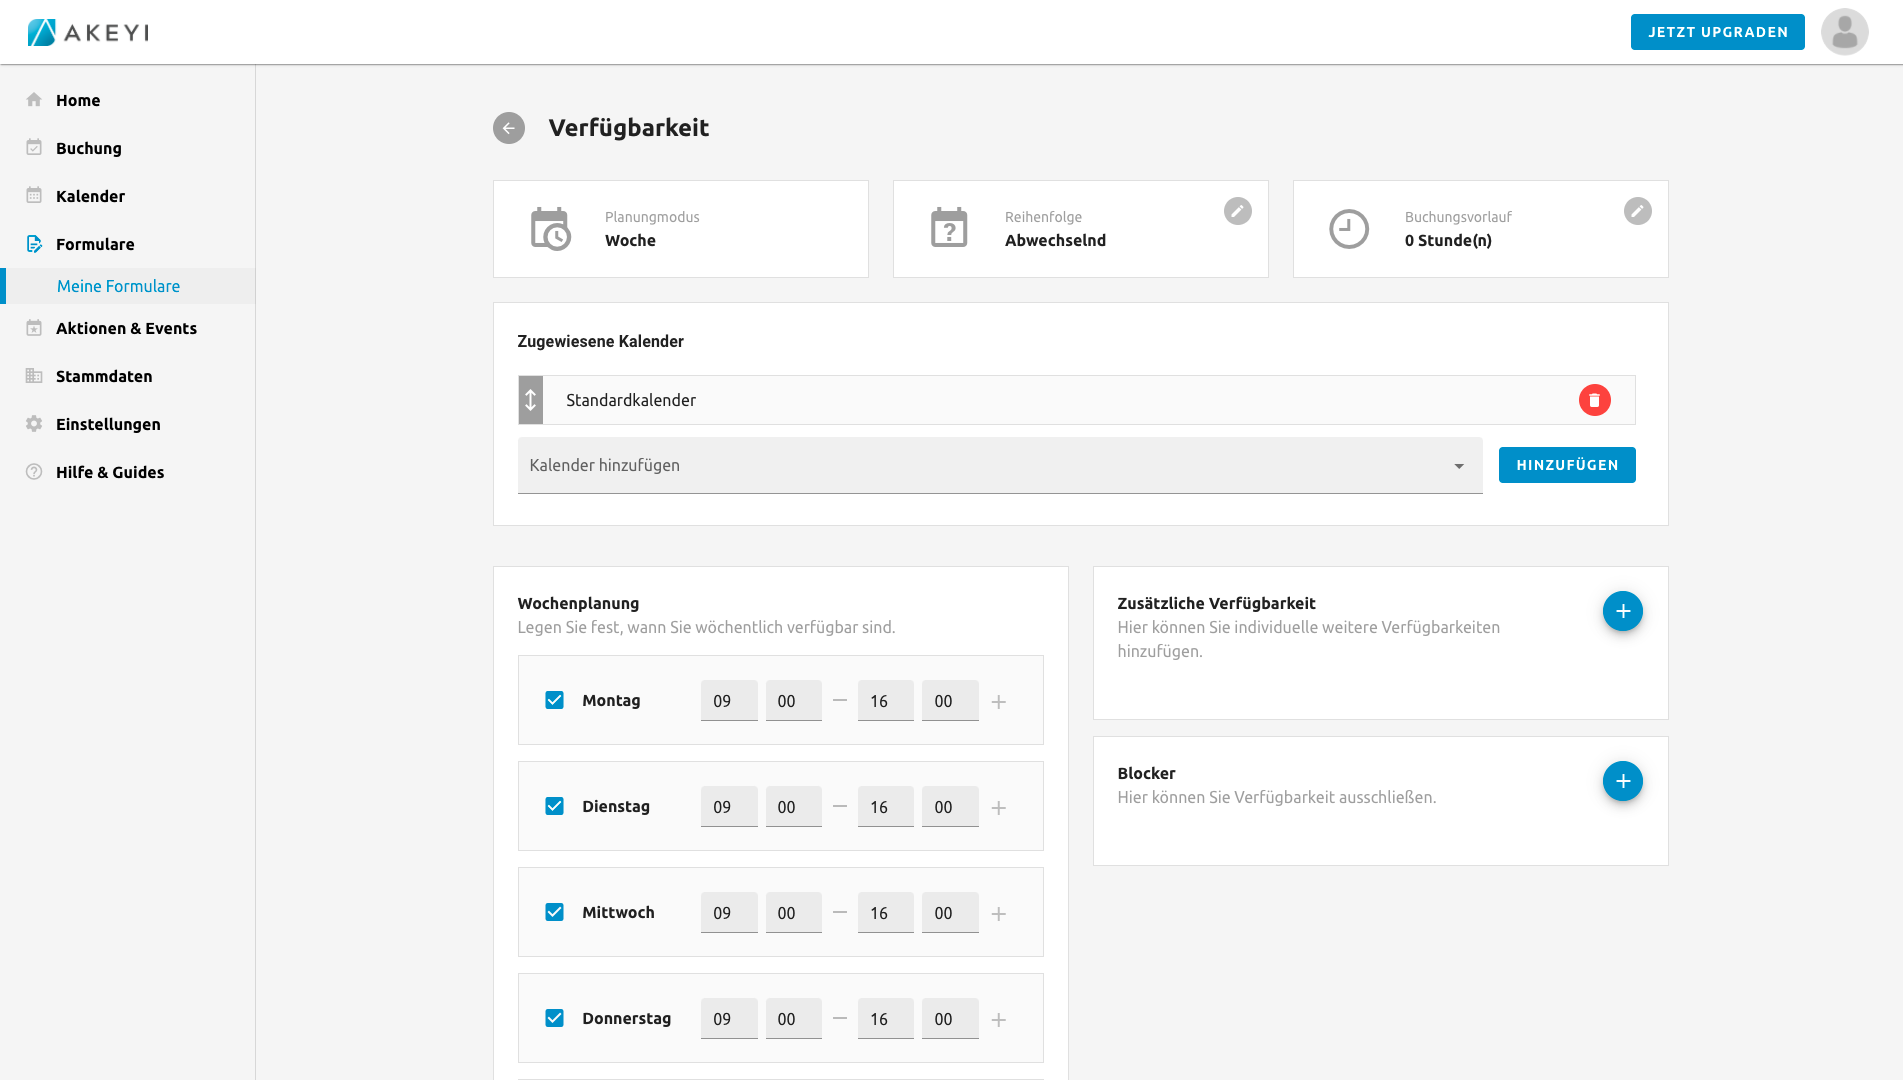Screen dimensions: 1903x1080
Task: Click the back arrow next to Verfügbarkeit
Action: 508,128
